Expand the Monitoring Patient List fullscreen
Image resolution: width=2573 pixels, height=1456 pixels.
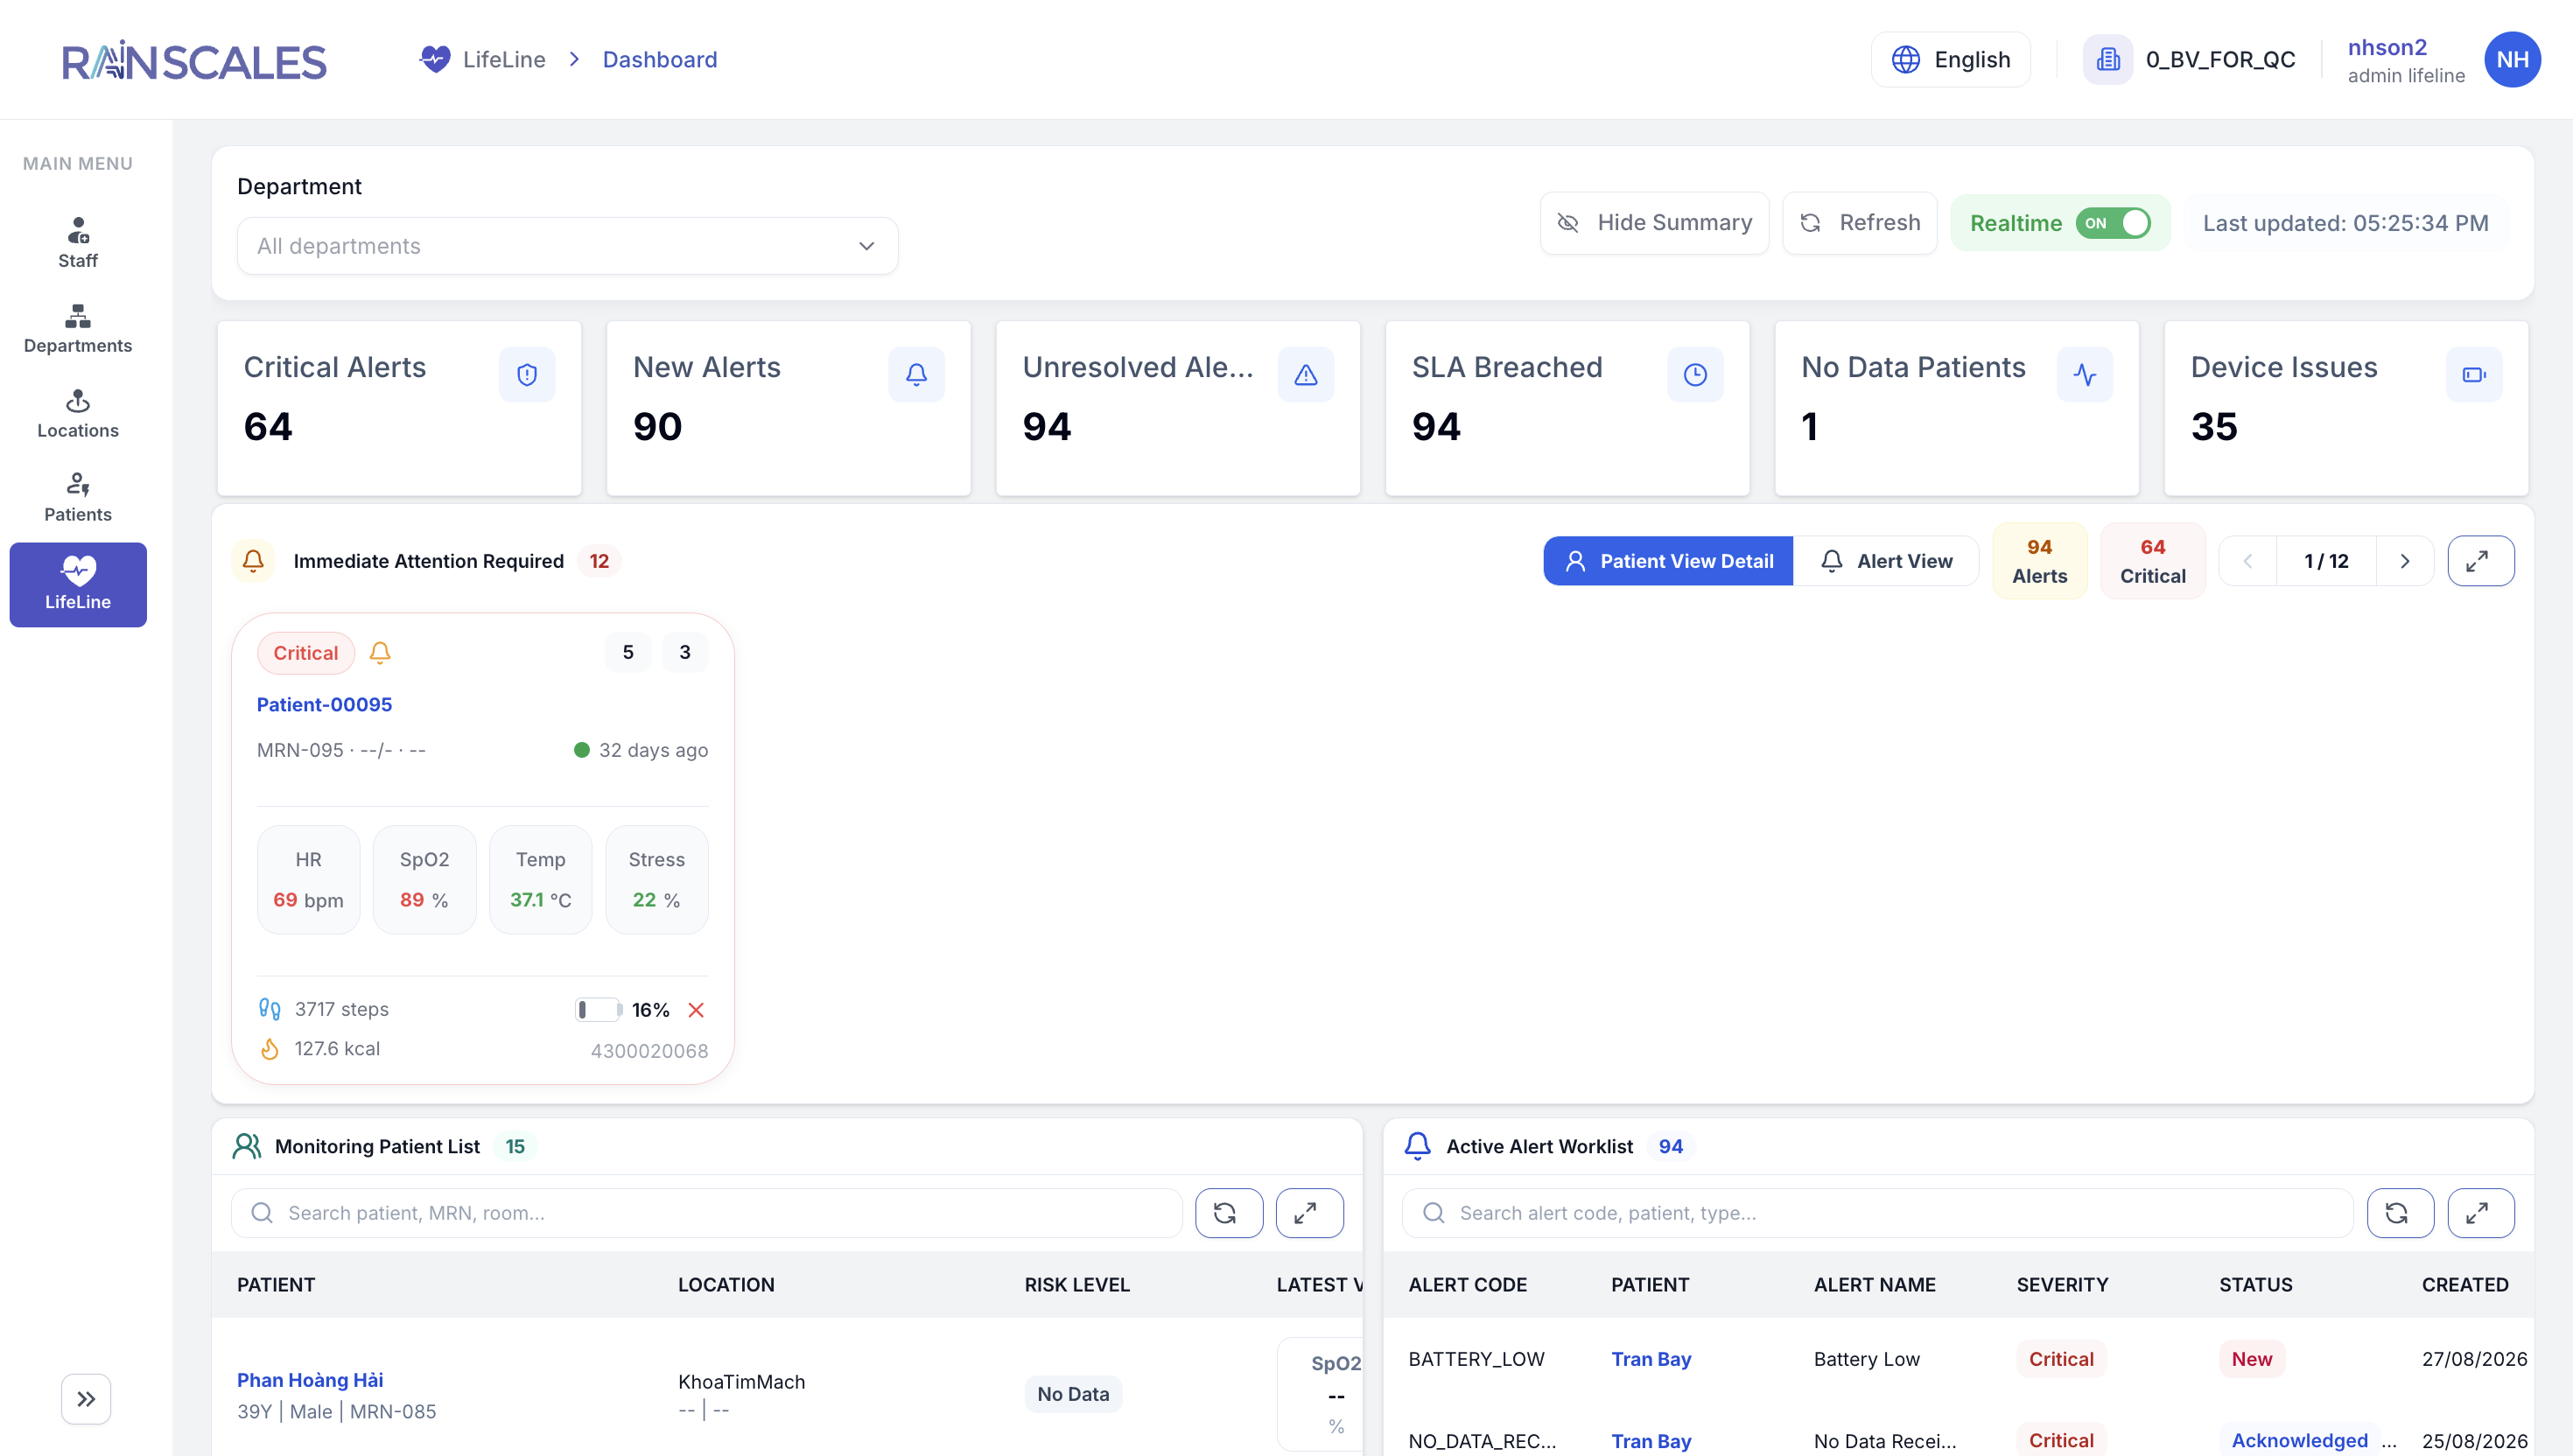[x=1309, y=1213]
